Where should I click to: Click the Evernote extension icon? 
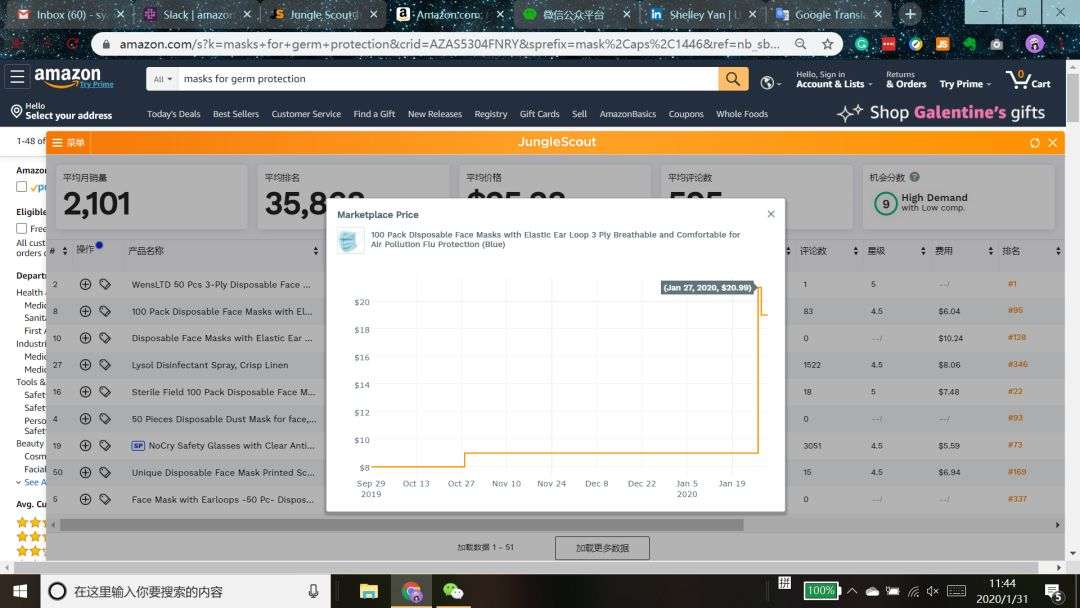point(969,44)
